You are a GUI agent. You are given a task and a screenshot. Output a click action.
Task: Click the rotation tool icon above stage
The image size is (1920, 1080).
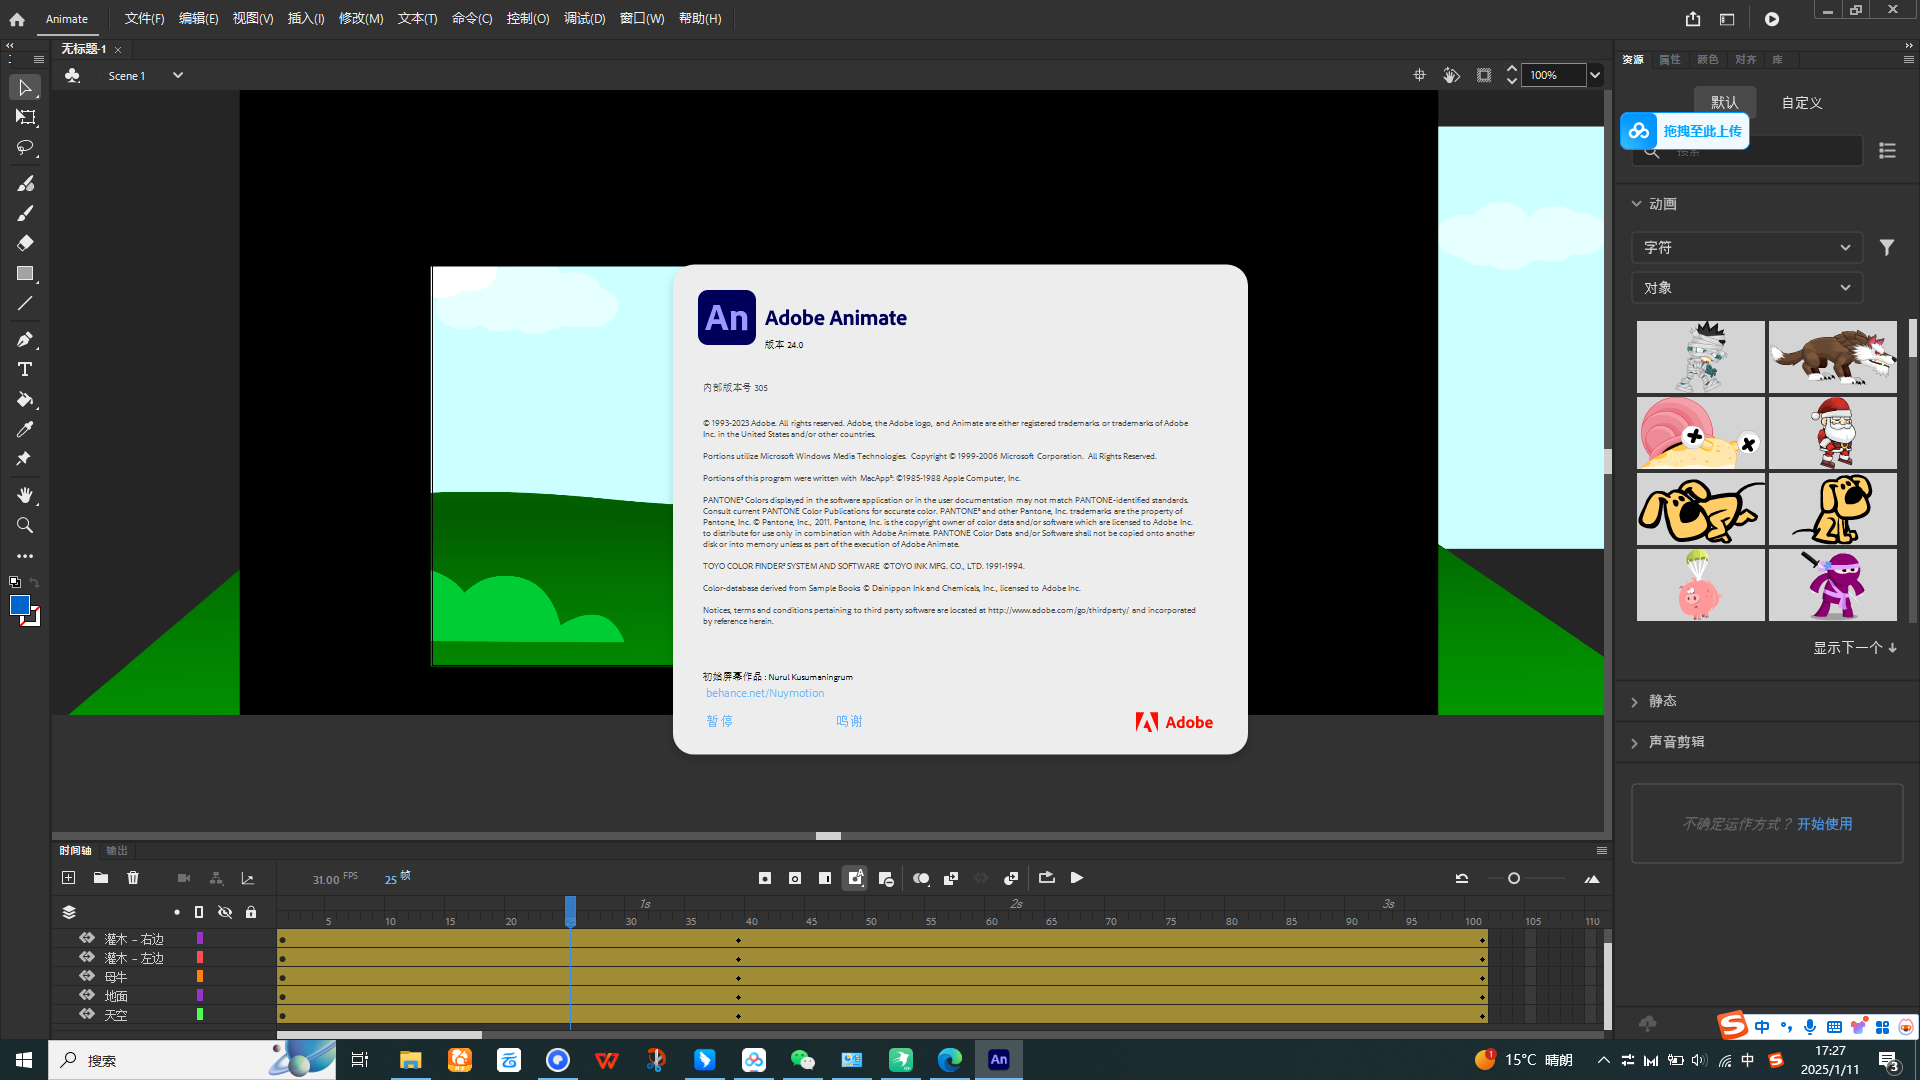click(x=1451, y=75)
